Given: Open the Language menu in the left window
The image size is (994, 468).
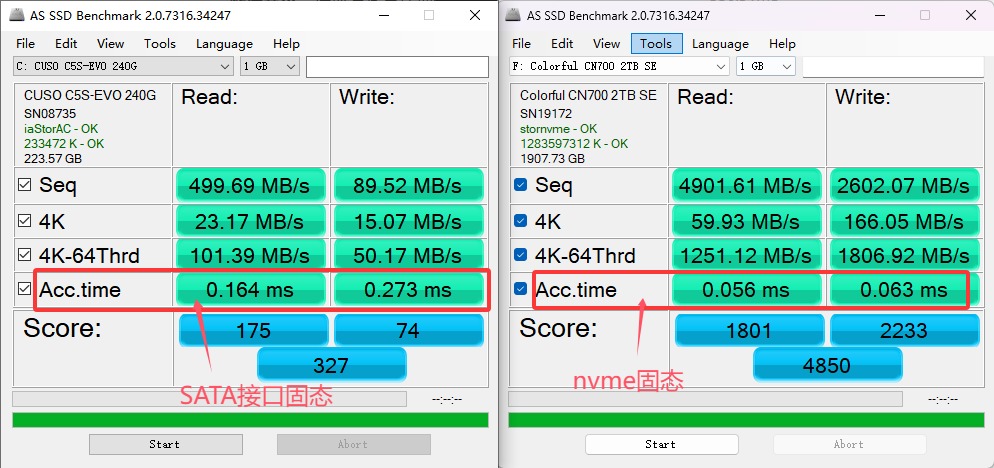Looking at the screenshot, I should [x=224, y=44].
